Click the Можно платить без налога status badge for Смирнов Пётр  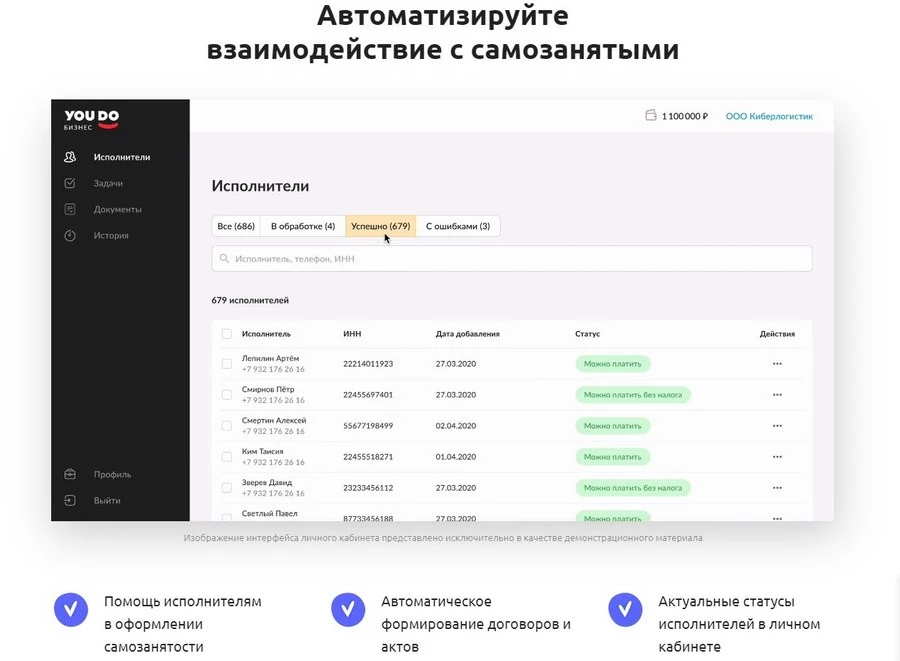(x=633, y=395)
